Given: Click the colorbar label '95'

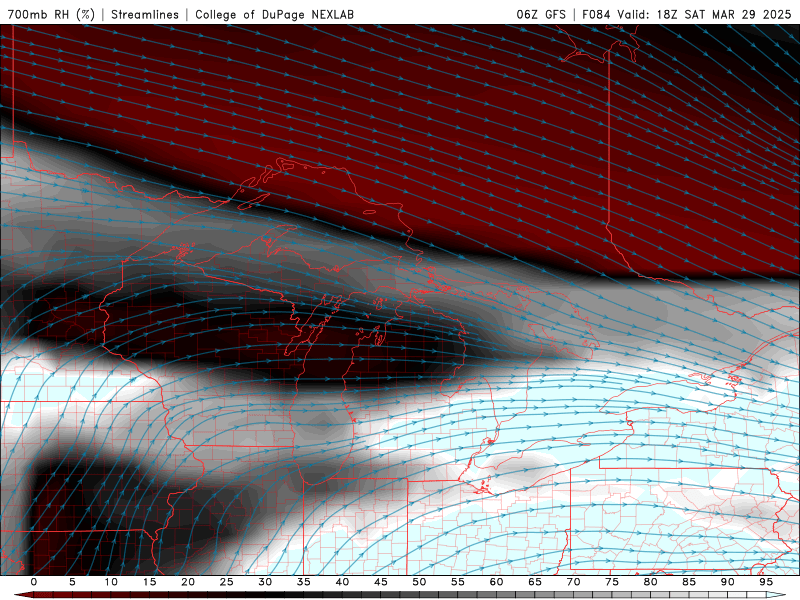Looking at the screenshot, I should point(766,582).
